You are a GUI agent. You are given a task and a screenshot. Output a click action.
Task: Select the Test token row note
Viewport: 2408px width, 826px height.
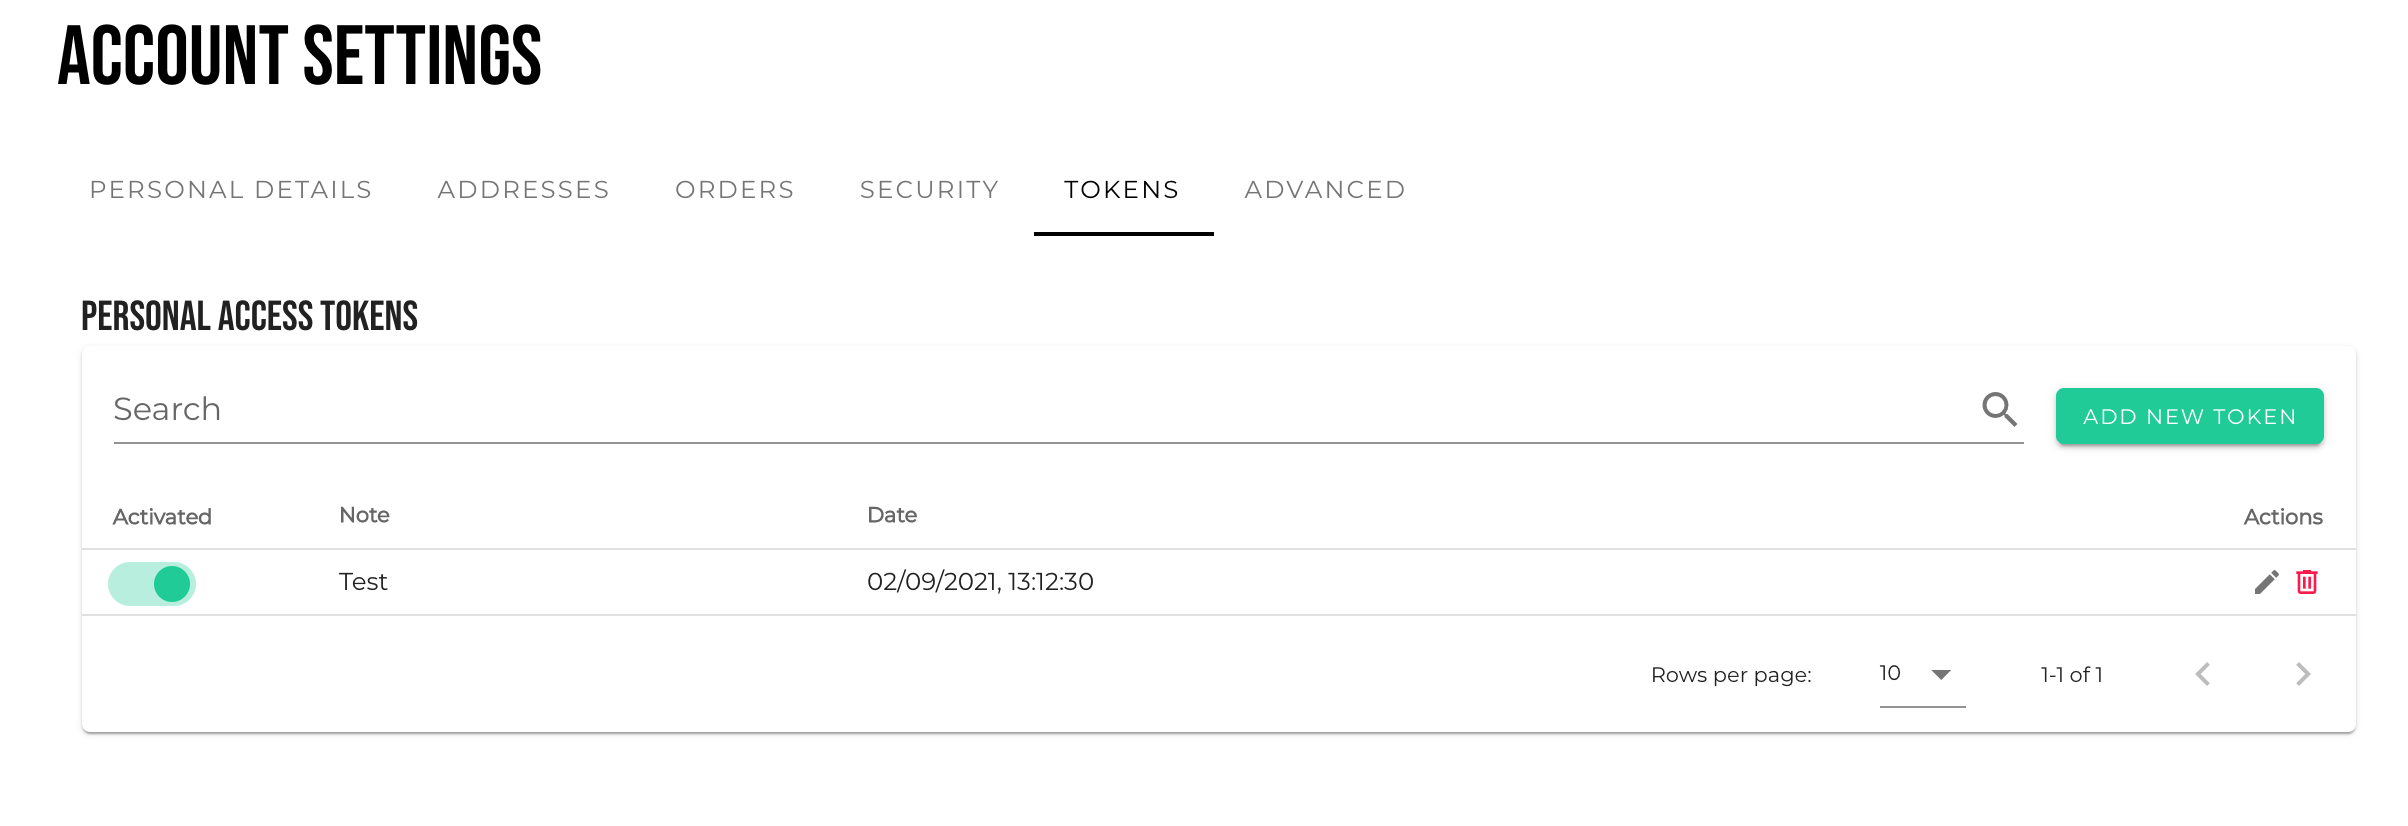[x=363, y=582]
